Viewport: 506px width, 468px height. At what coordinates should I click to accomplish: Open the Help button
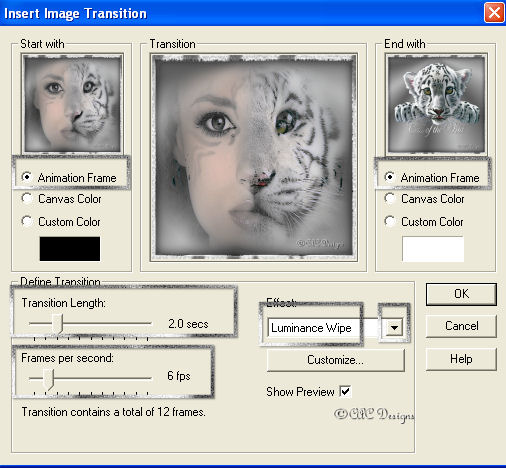tap(461, 359)
